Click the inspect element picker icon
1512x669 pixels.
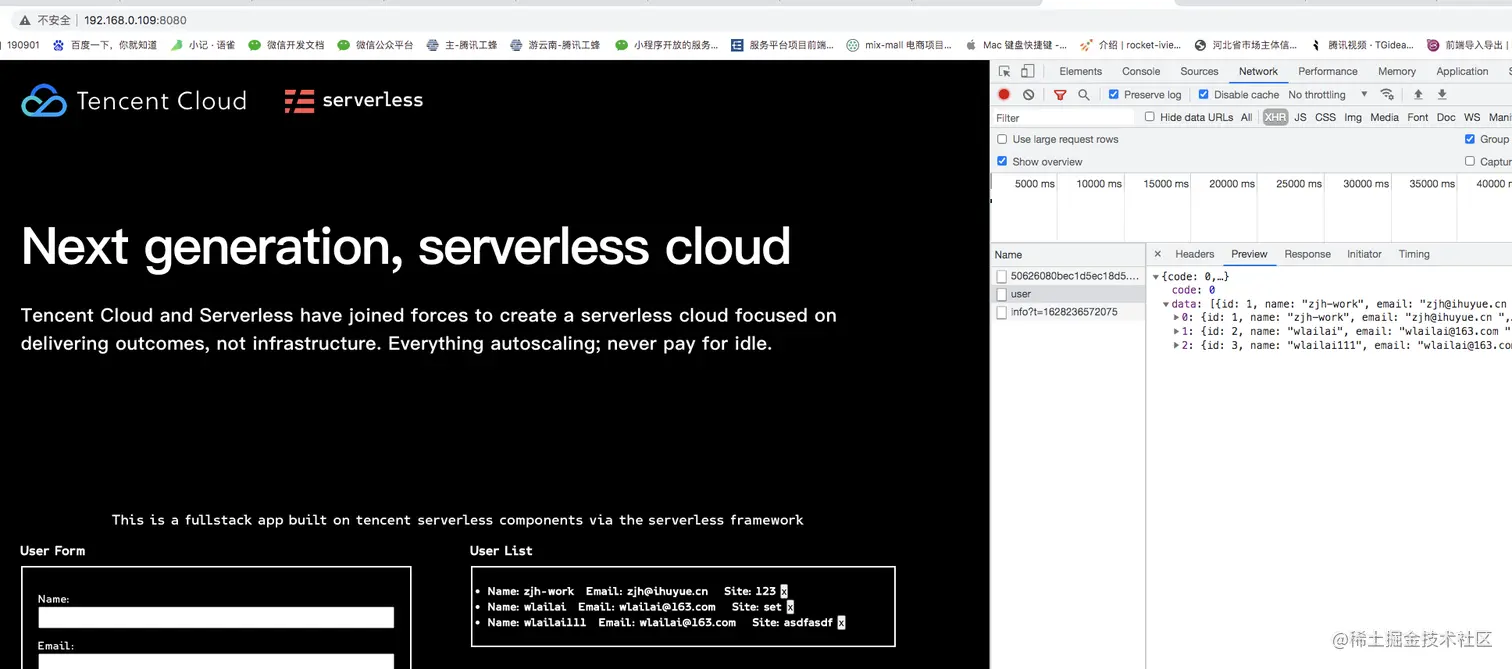[x=1004, y=72]
